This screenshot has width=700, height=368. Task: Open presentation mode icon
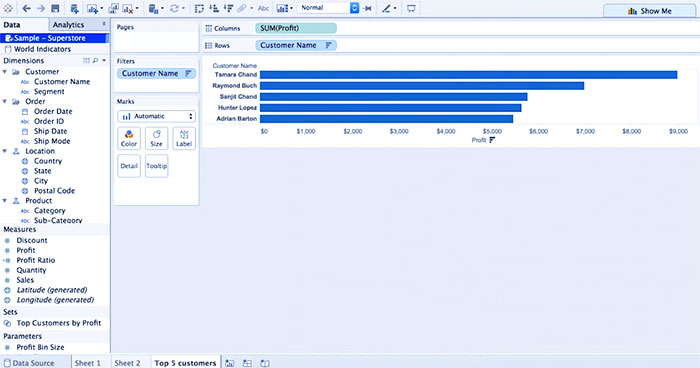(x=411, y=8)
